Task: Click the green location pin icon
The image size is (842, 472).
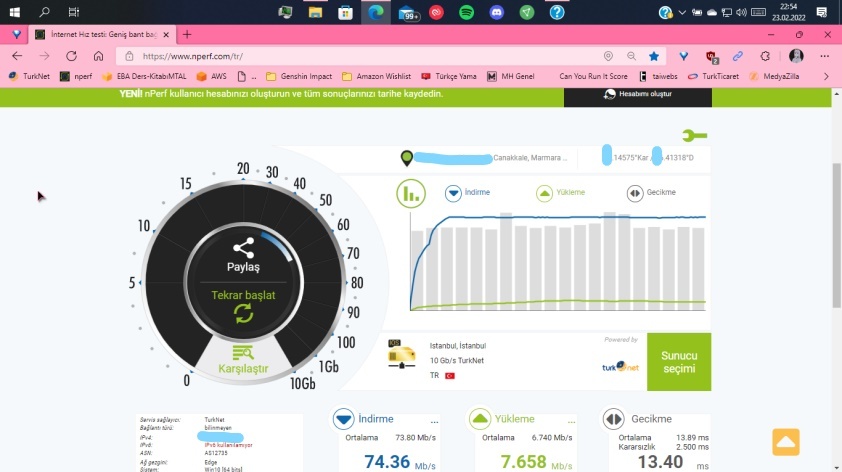Action: pyautogui.click(x=406, y=158)
